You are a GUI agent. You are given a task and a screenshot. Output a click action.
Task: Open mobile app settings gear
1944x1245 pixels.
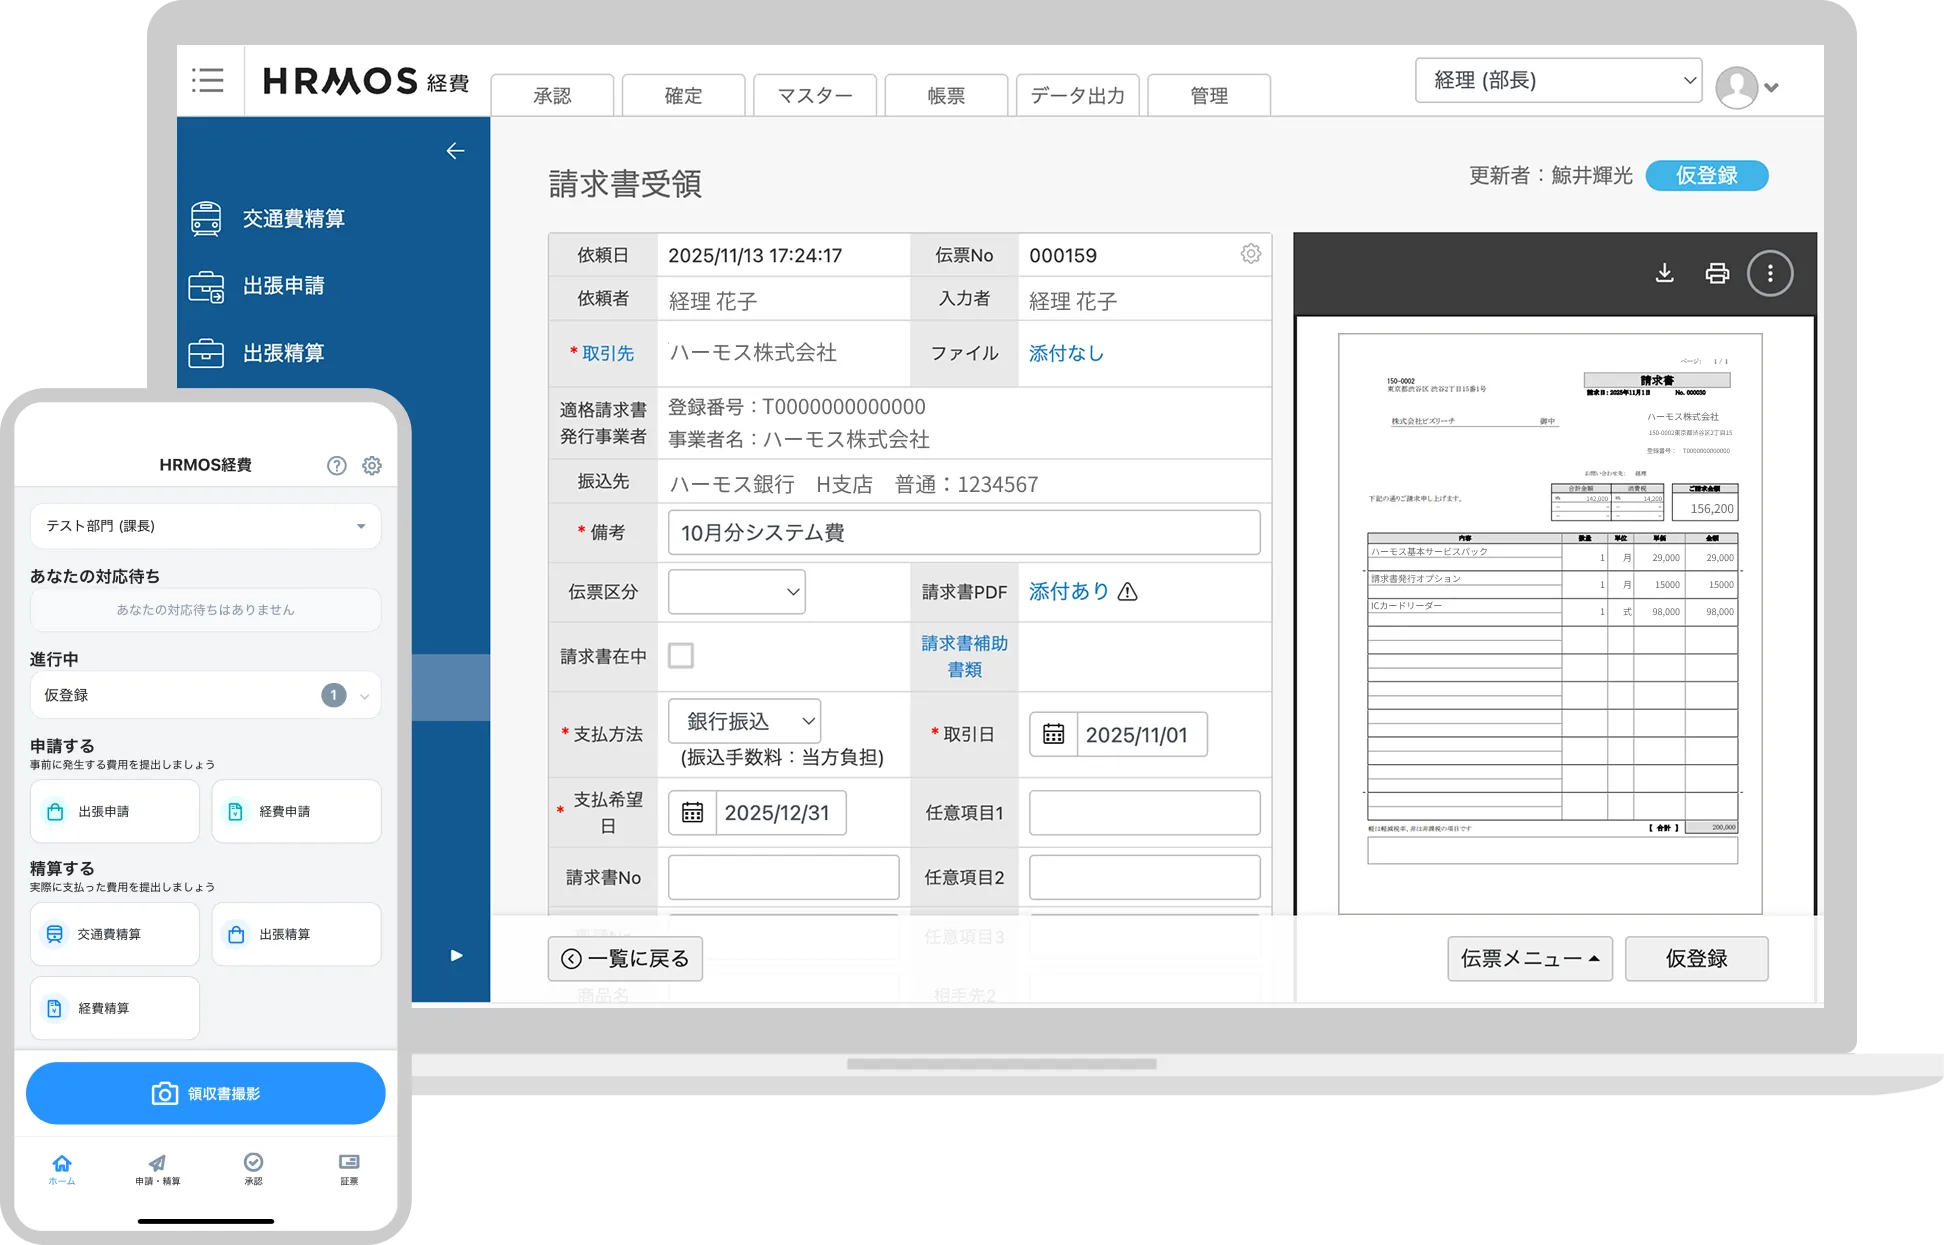(372, 464)
